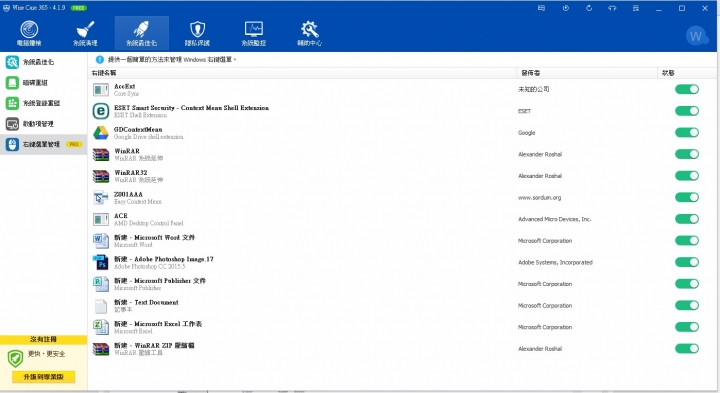The width and height of the screenshot is (720, 393).
Task: Click the clock scheduler icon in title bar
Action: pos(565,8)
